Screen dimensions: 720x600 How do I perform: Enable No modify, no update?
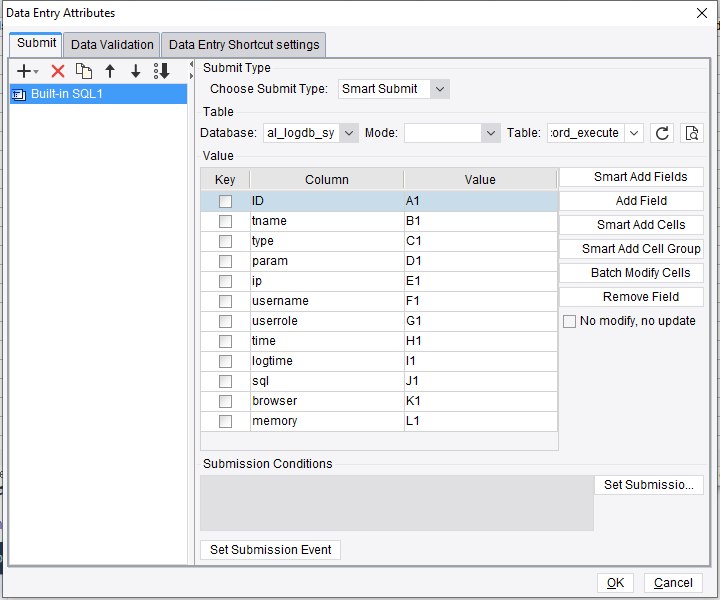point(569,321)
